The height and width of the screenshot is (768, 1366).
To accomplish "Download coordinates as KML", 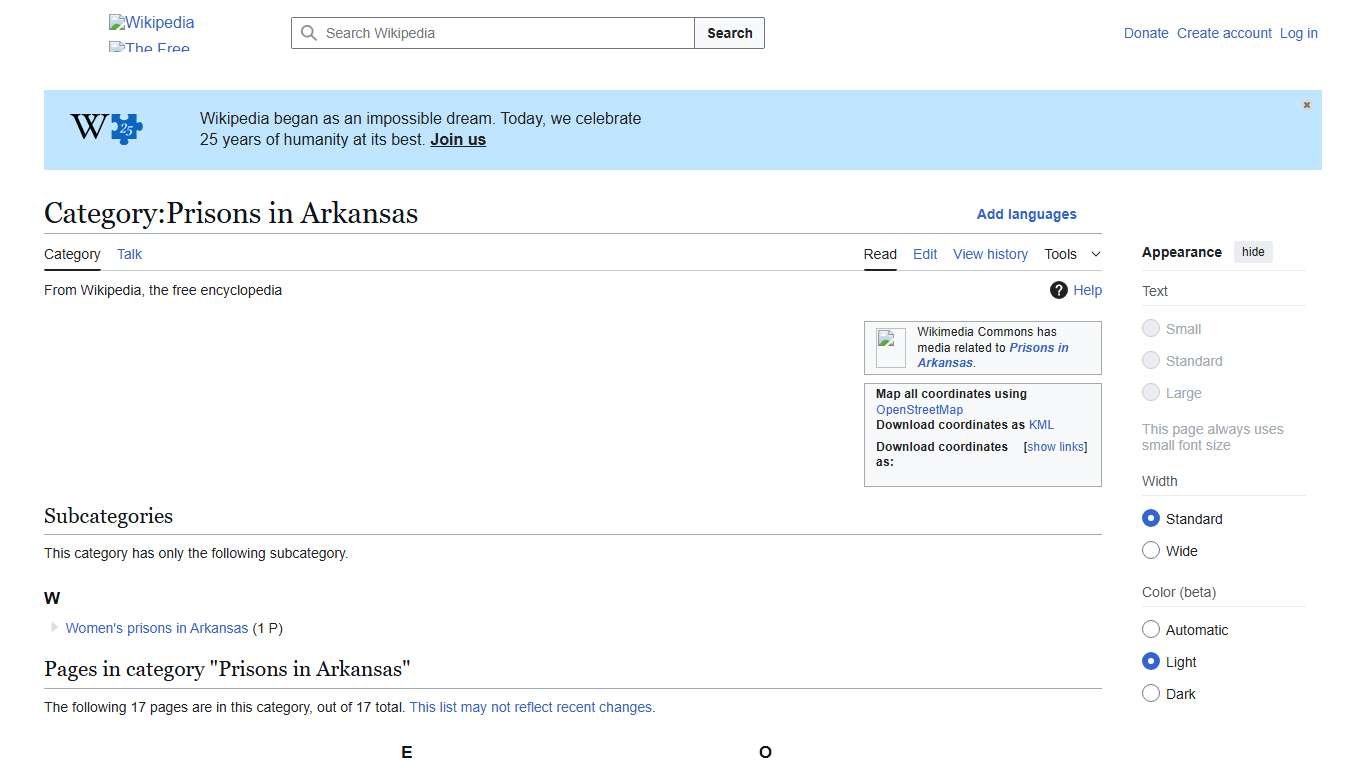I will coord(1041,424).
